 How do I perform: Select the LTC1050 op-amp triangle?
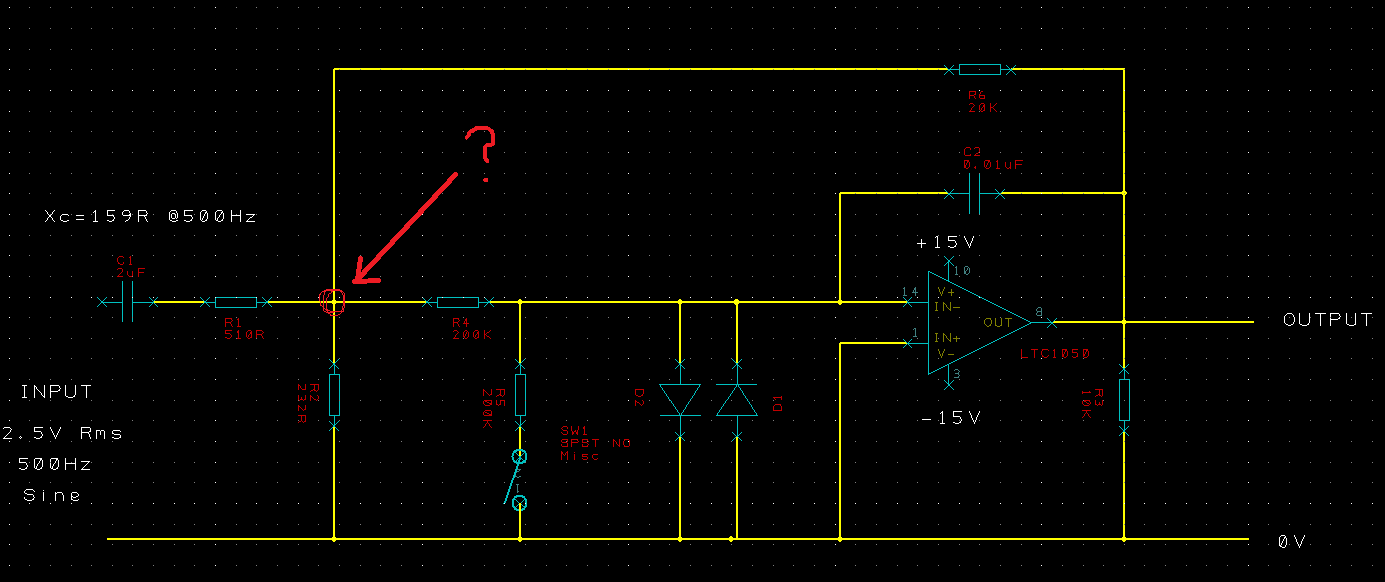tap(978, 322)
